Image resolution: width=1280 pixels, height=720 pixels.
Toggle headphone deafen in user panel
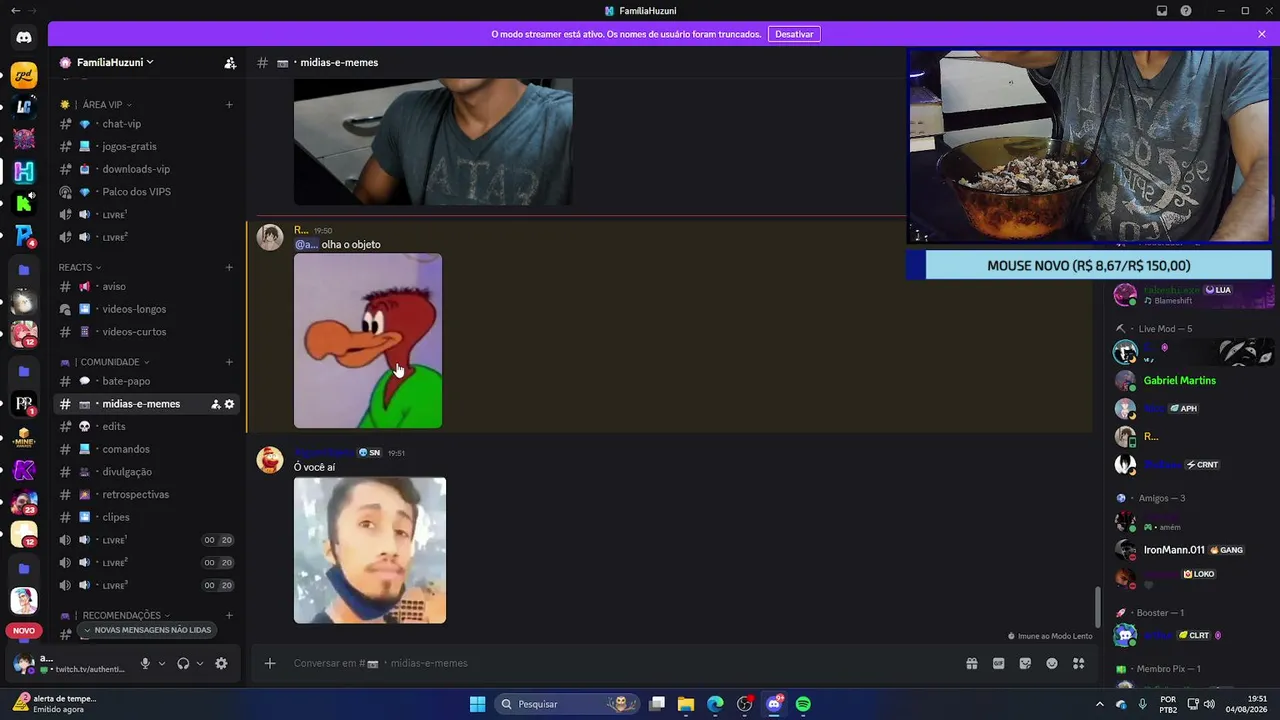[x=183, y=663]
